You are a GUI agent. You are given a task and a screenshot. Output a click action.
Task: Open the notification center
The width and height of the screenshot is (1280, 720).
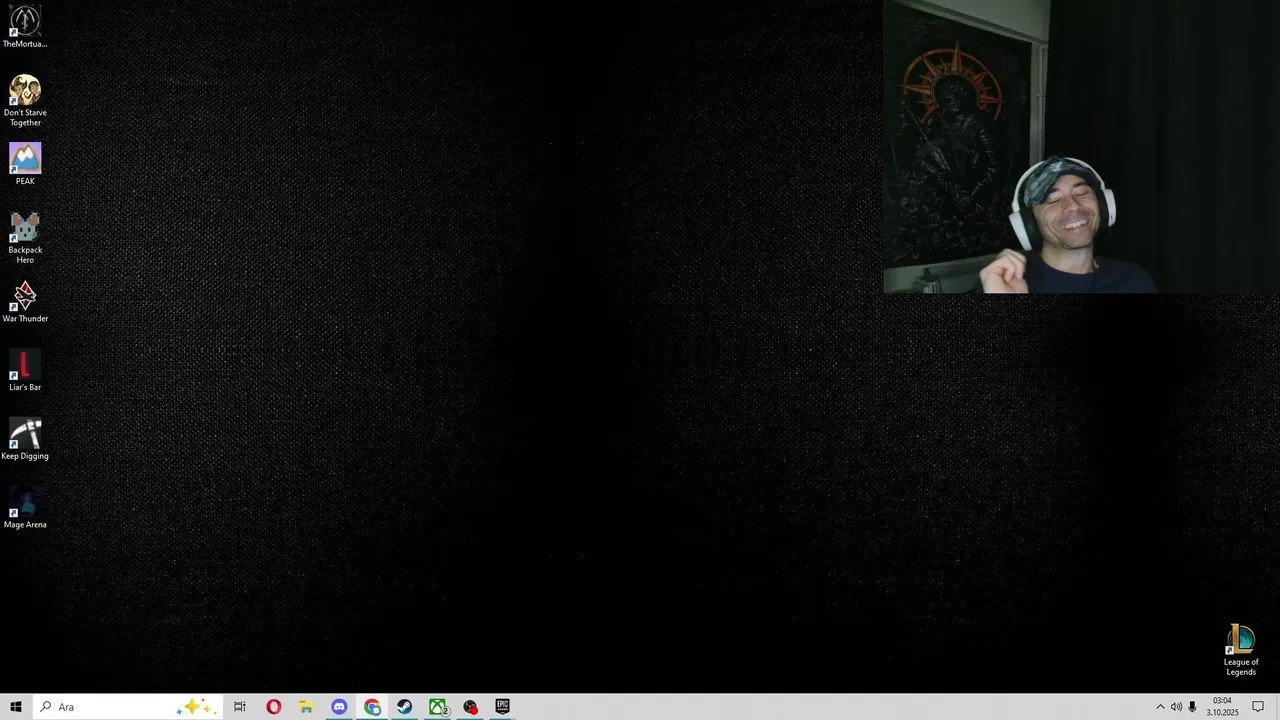1258,707
